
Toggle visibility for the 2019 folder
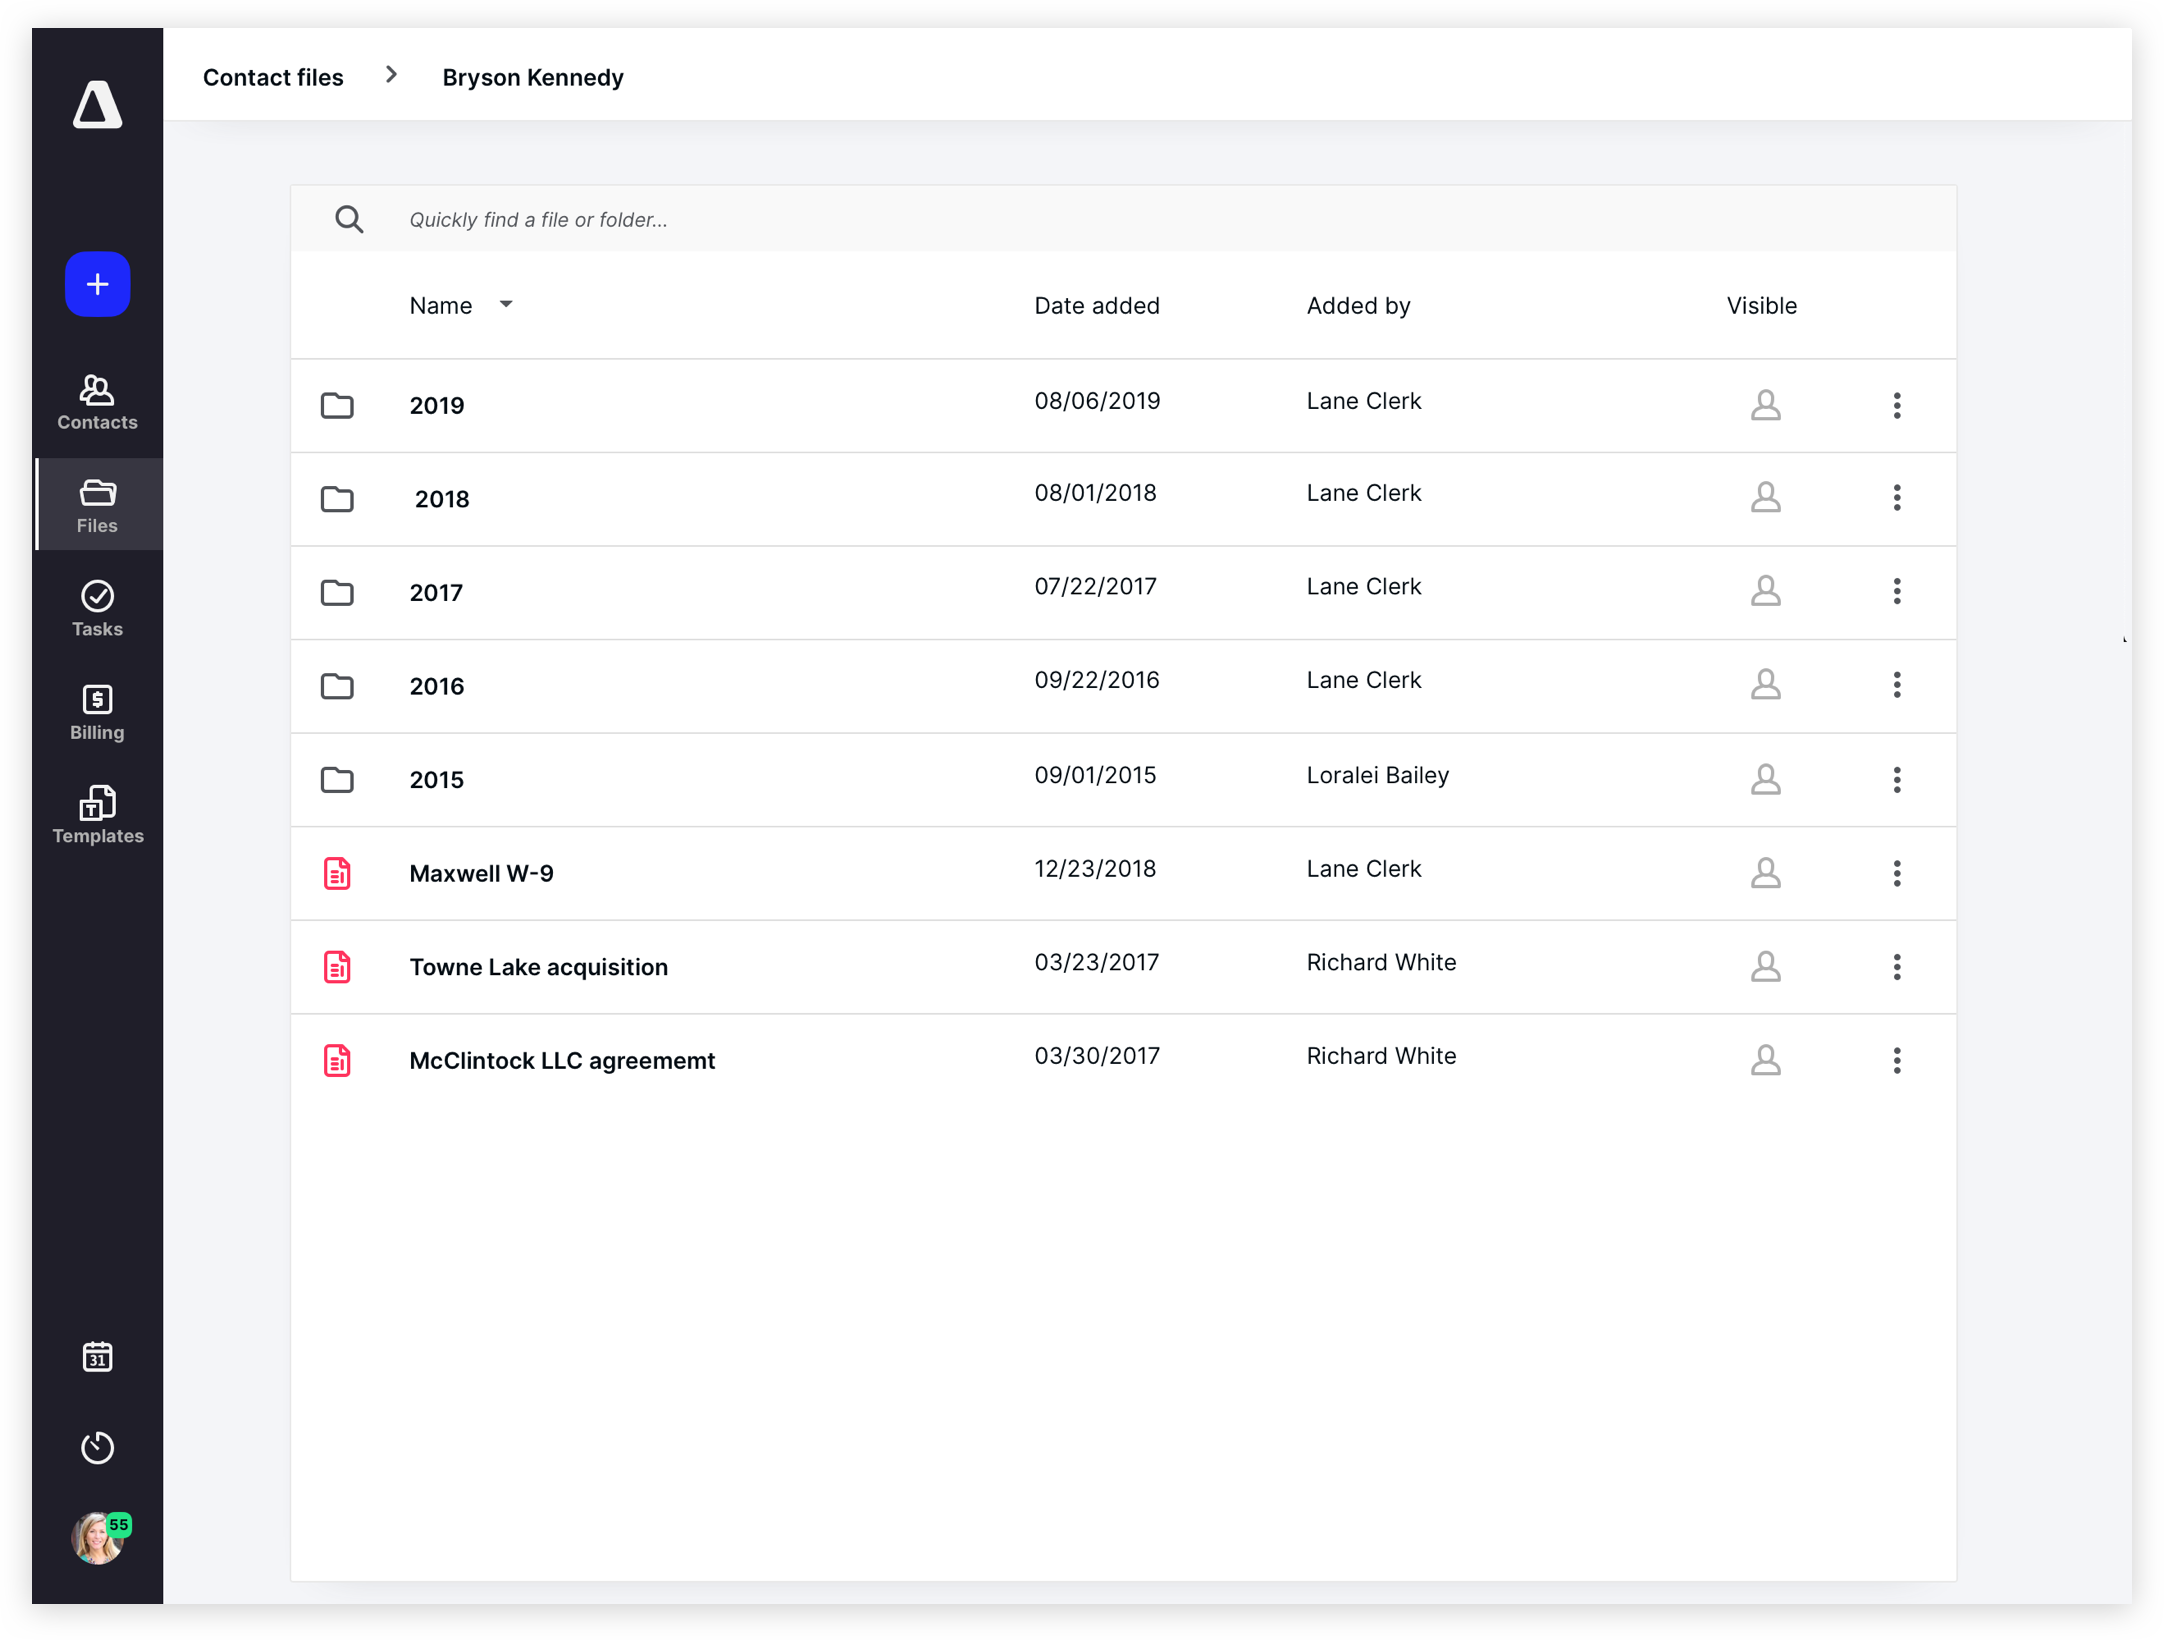pyautogui.click(x=1765, y=405)
